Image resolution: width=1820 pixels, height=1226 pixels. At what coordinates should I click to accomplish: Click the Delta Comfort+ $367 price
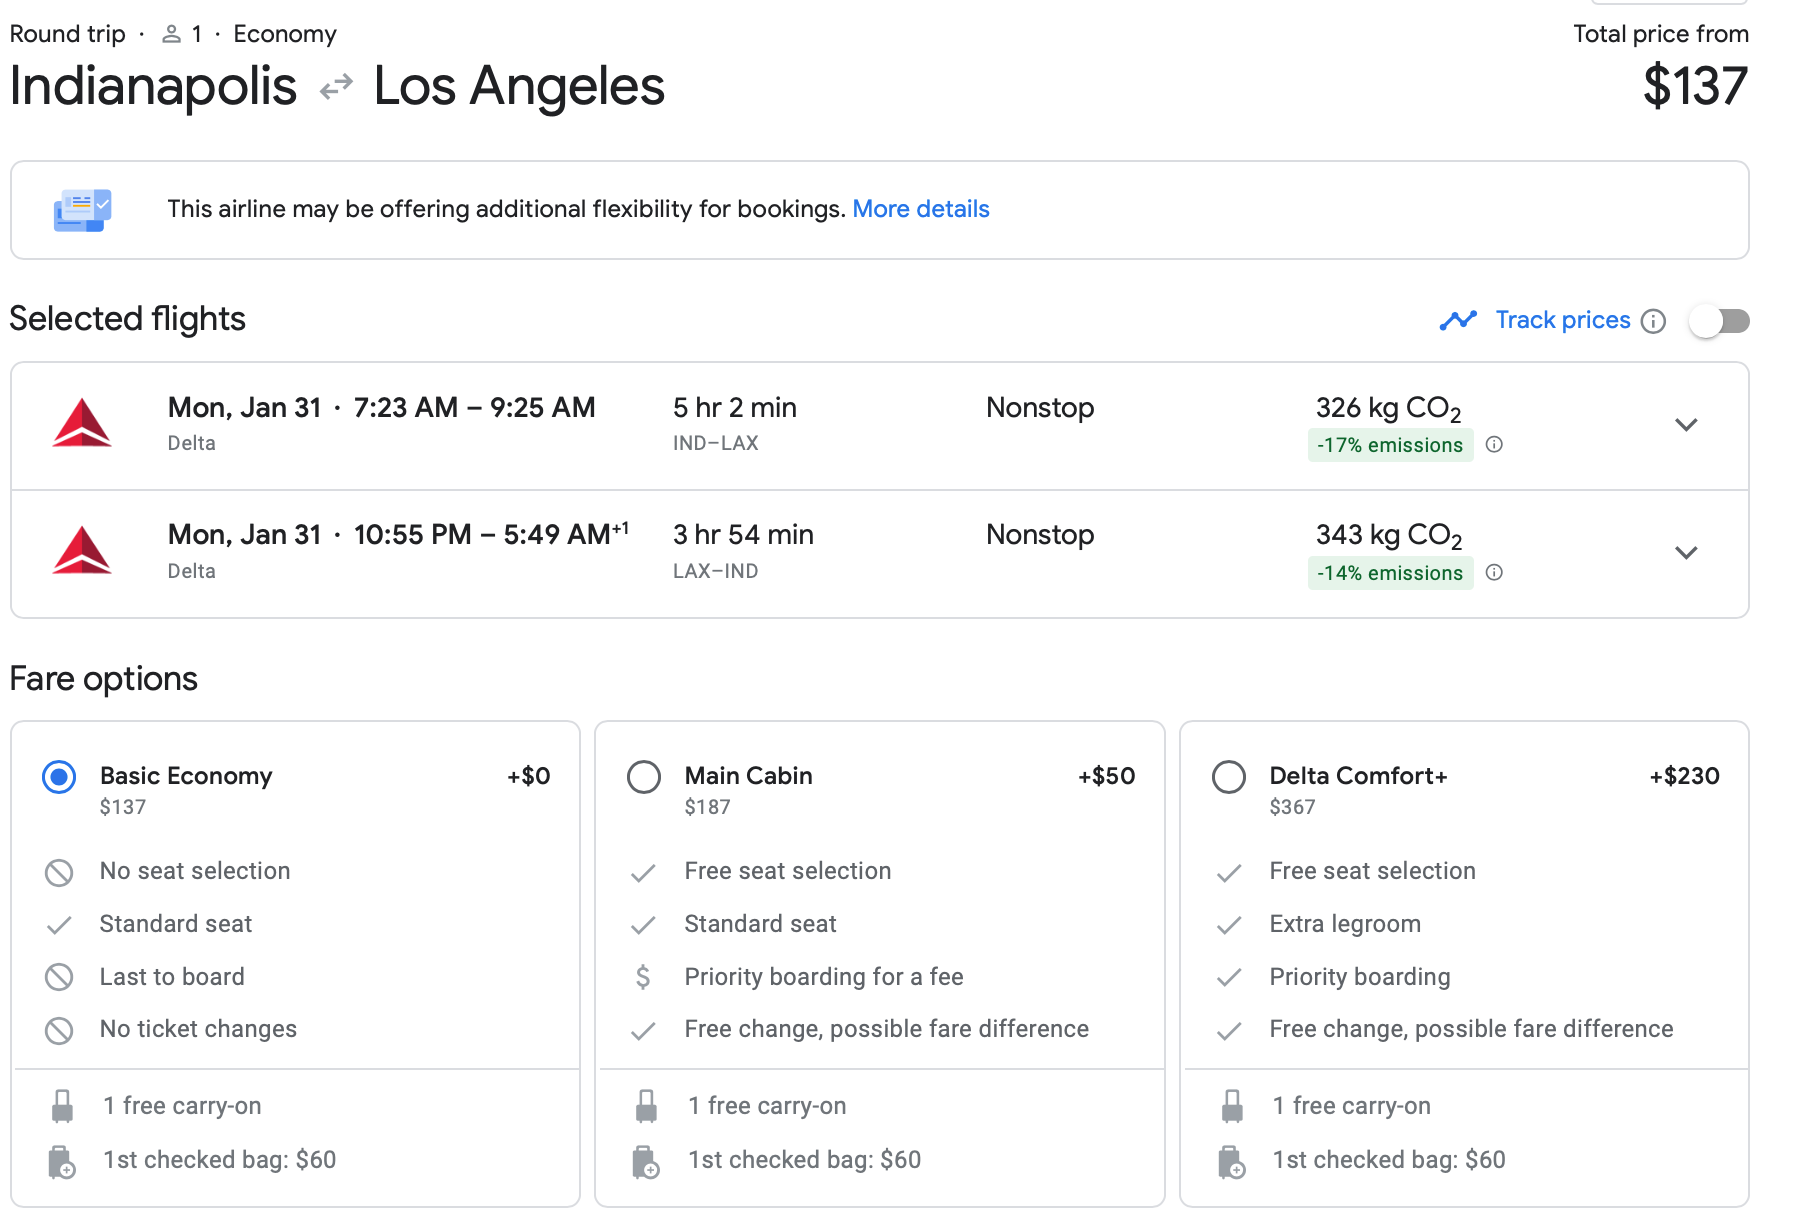[x=1292, y=807]
